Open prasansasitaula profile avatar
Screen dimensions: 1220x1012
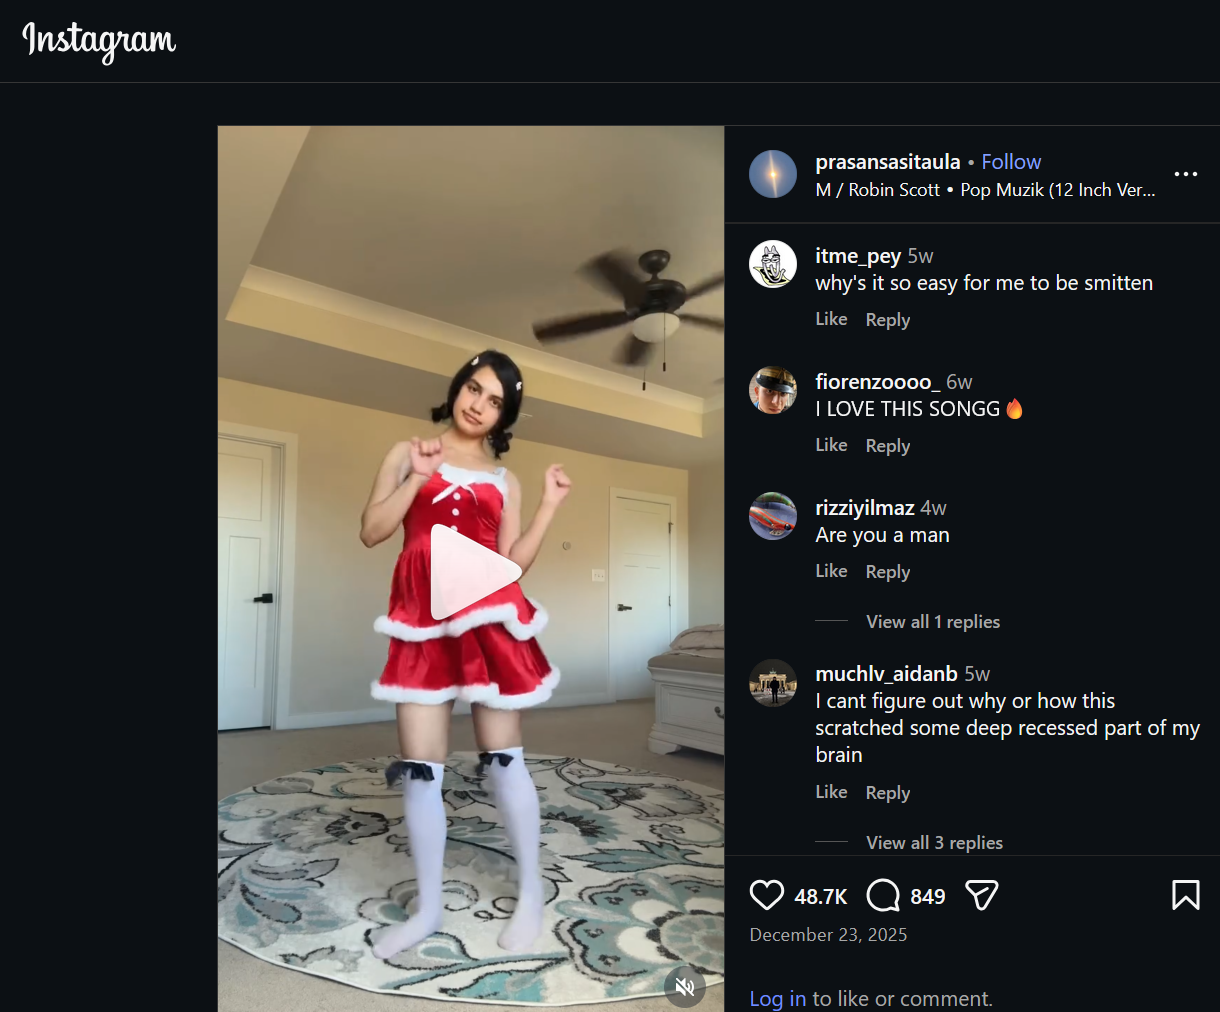773,174
